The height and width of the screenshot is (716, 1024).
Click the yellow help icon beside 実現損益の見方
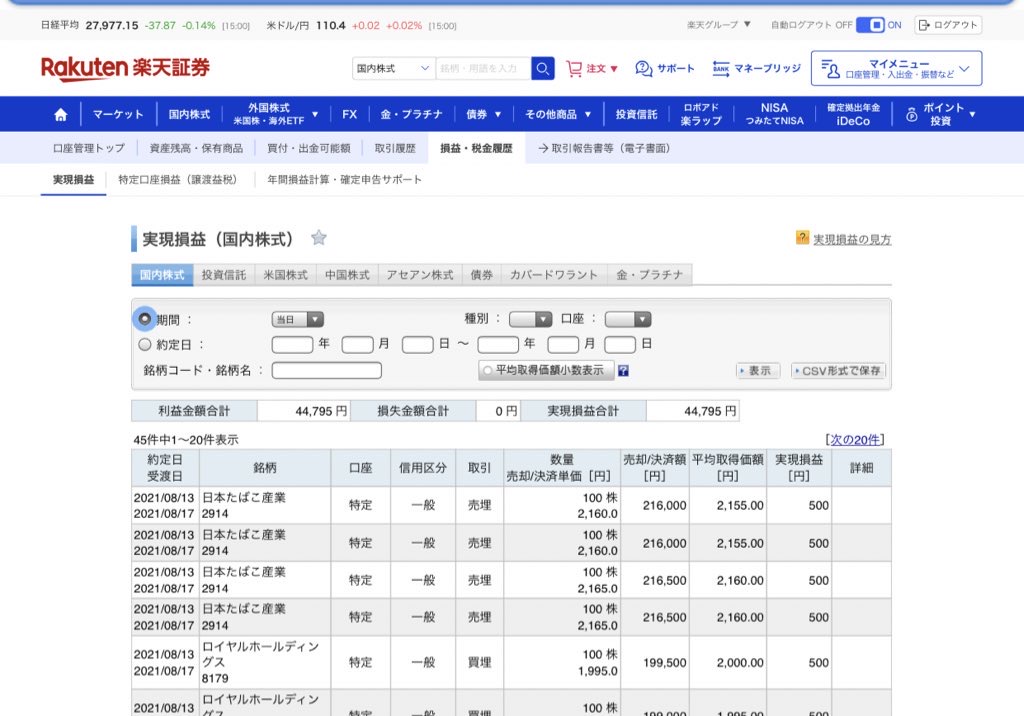pyautogui.click(x=802, y=238)
